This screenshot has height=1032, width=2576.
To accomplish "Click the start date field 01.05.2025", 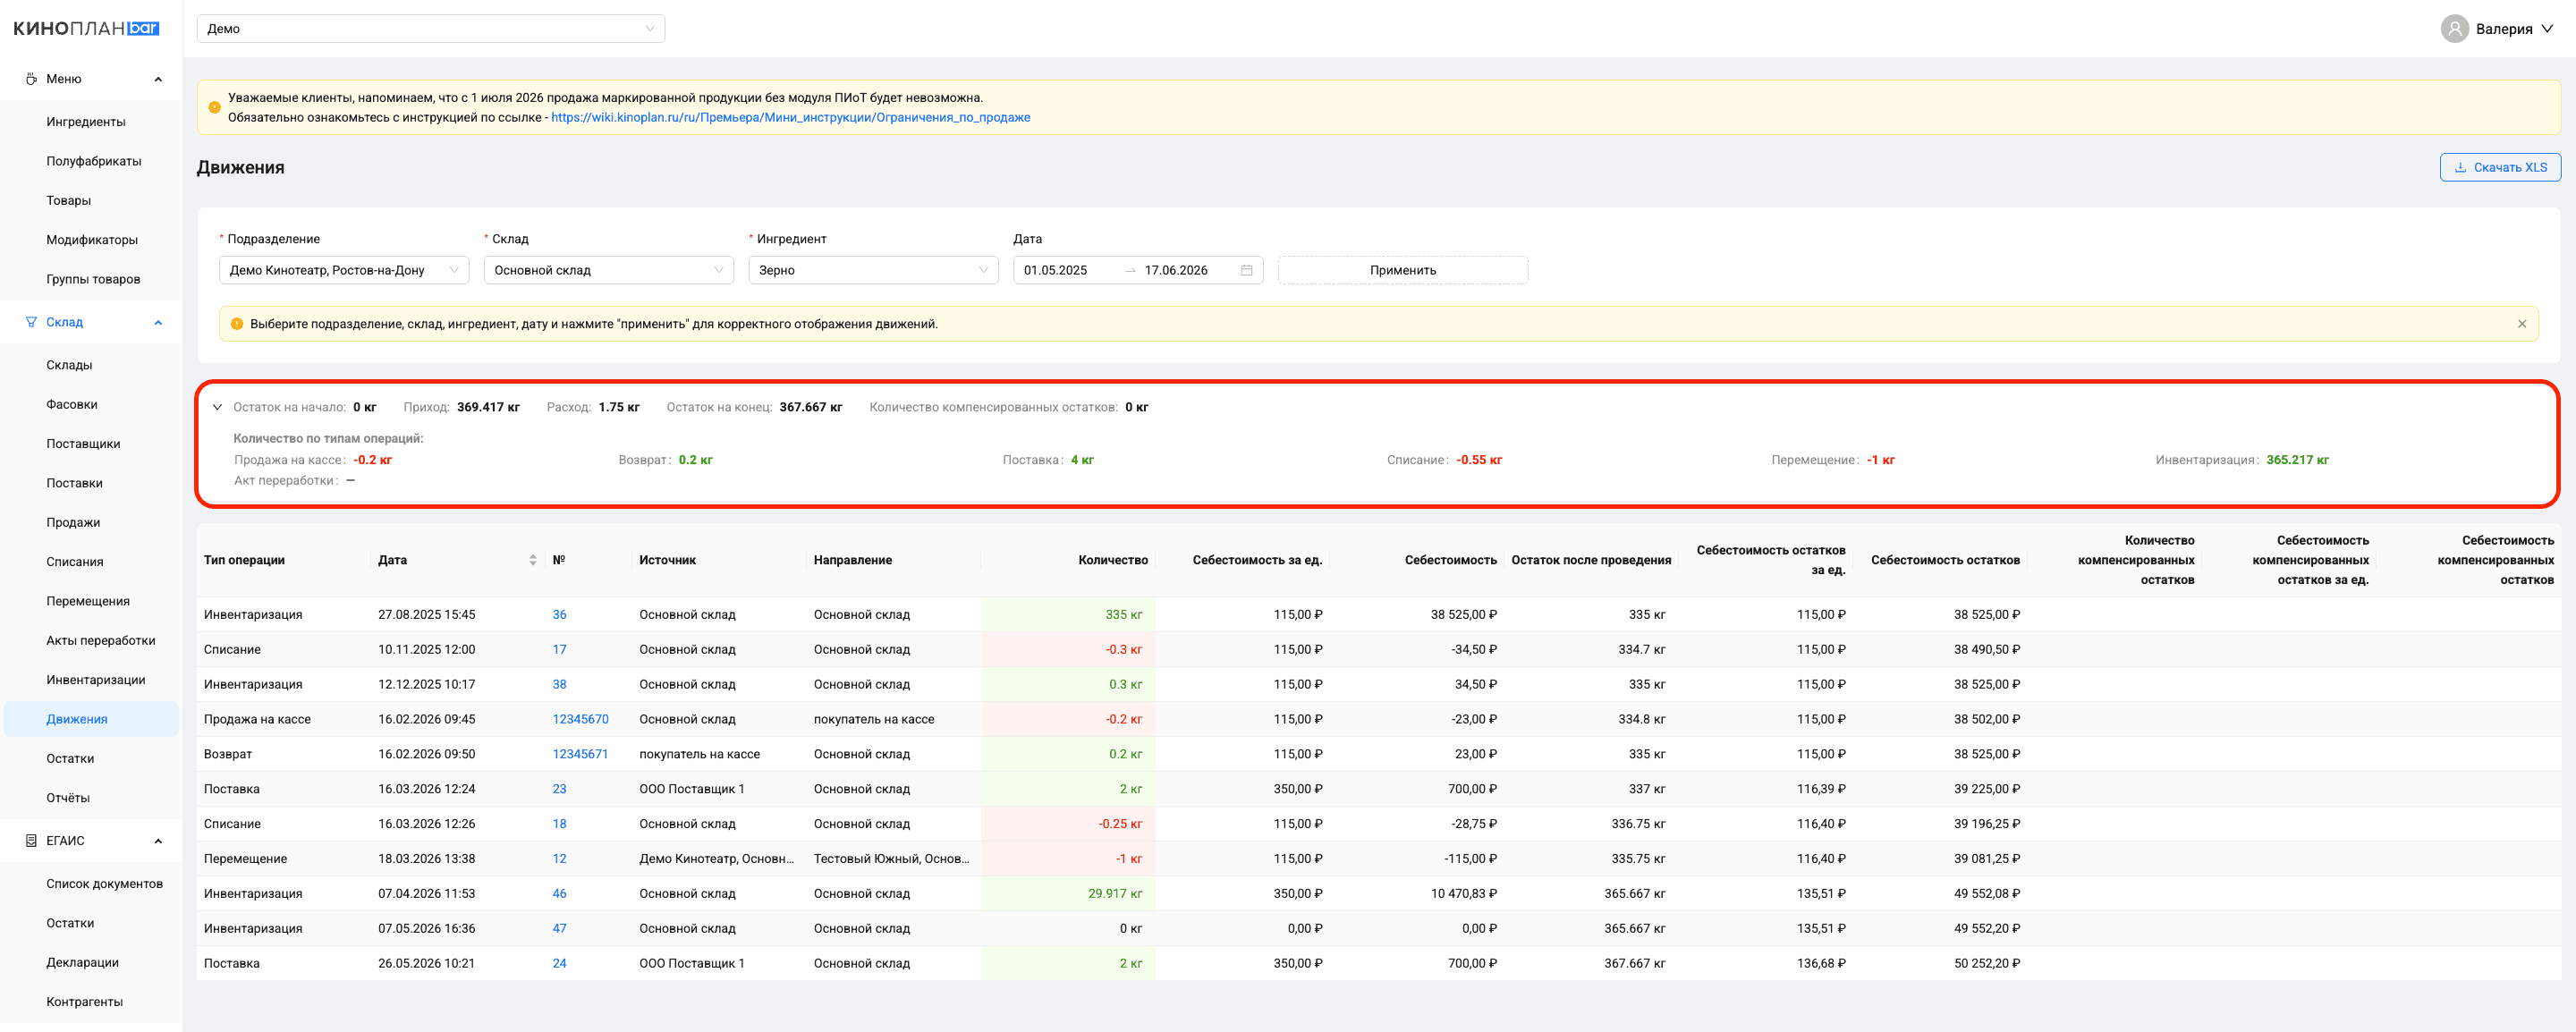I will pos(1066,270).
